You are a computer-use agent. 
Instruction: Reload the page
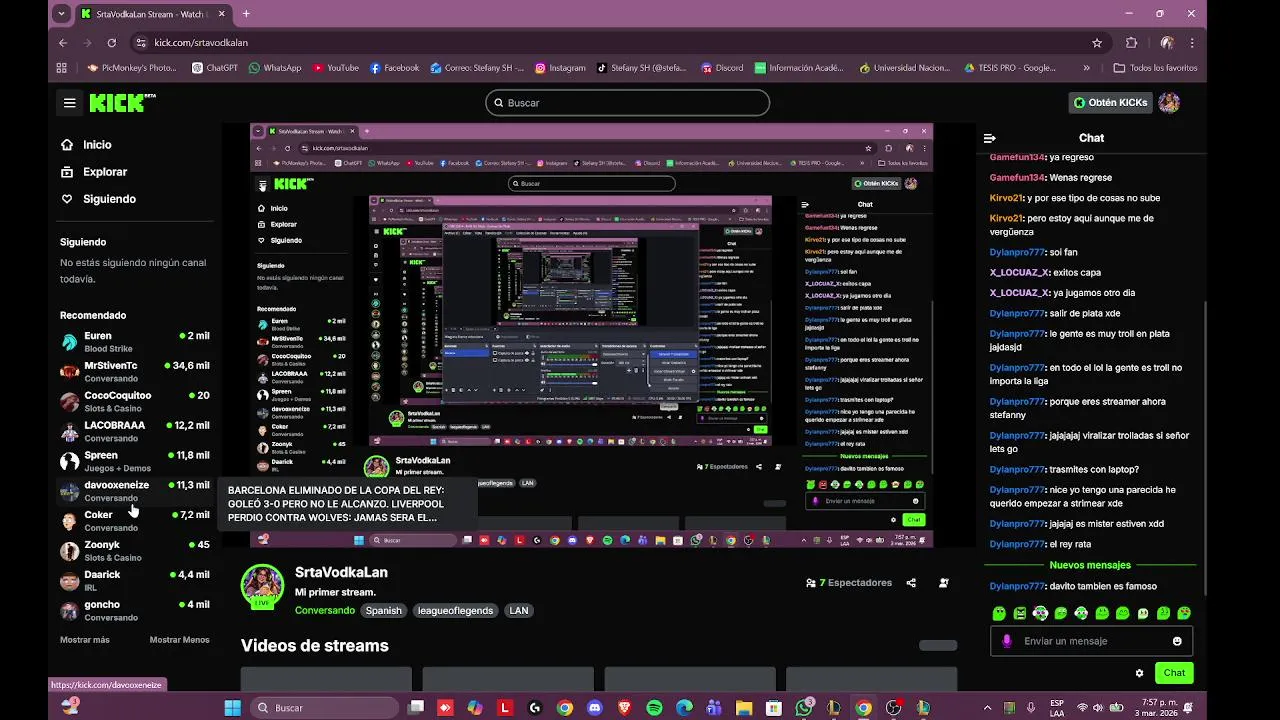point(112,43)
